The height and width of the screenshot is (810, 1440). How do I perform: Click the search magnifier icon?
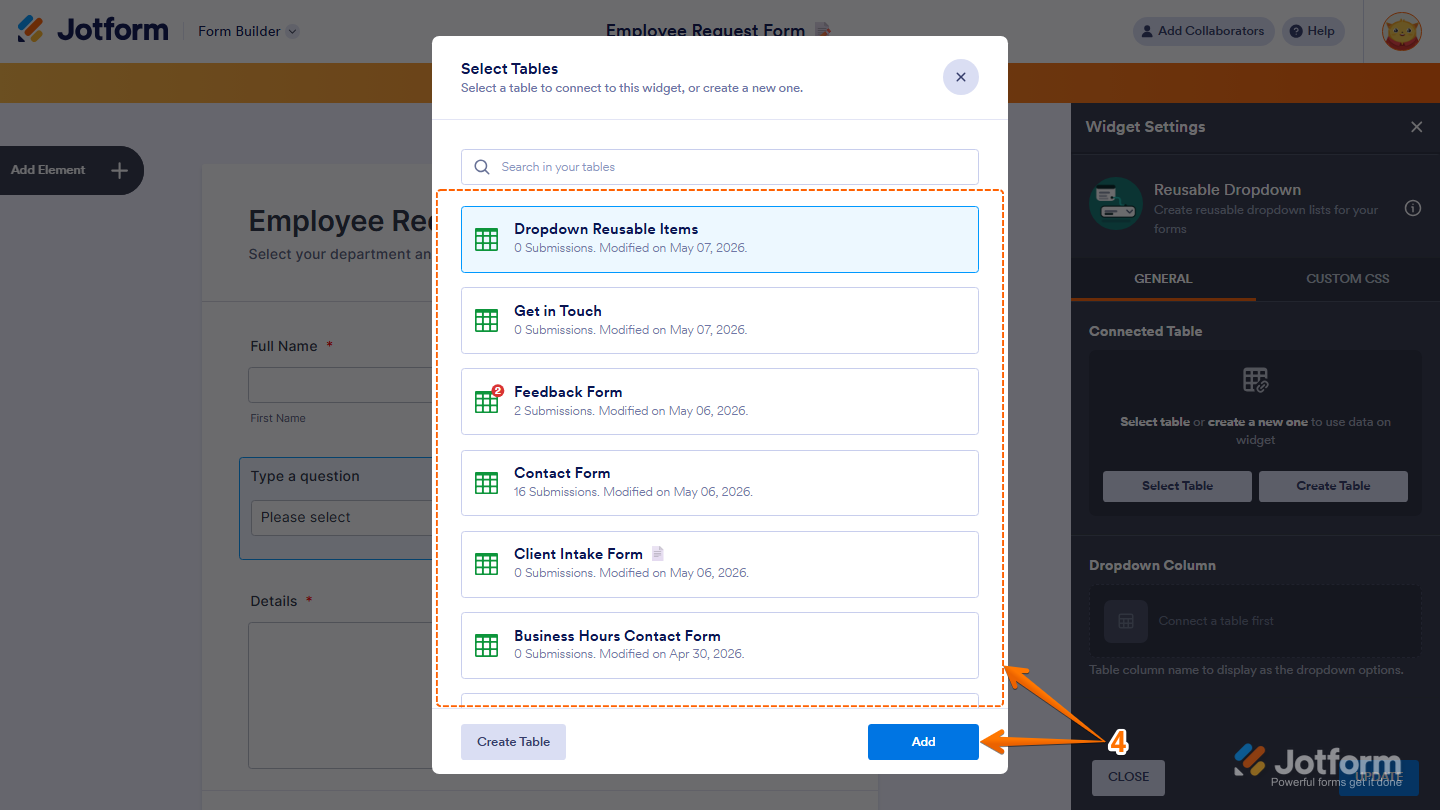[482, 167]
